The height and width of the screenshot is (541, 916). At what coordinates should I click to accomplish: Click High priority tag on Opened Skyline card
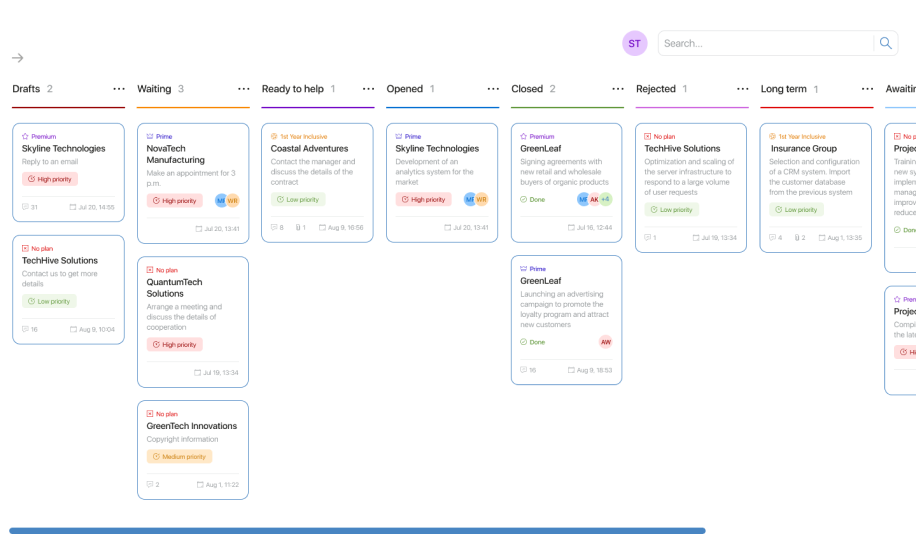(424, 199)
